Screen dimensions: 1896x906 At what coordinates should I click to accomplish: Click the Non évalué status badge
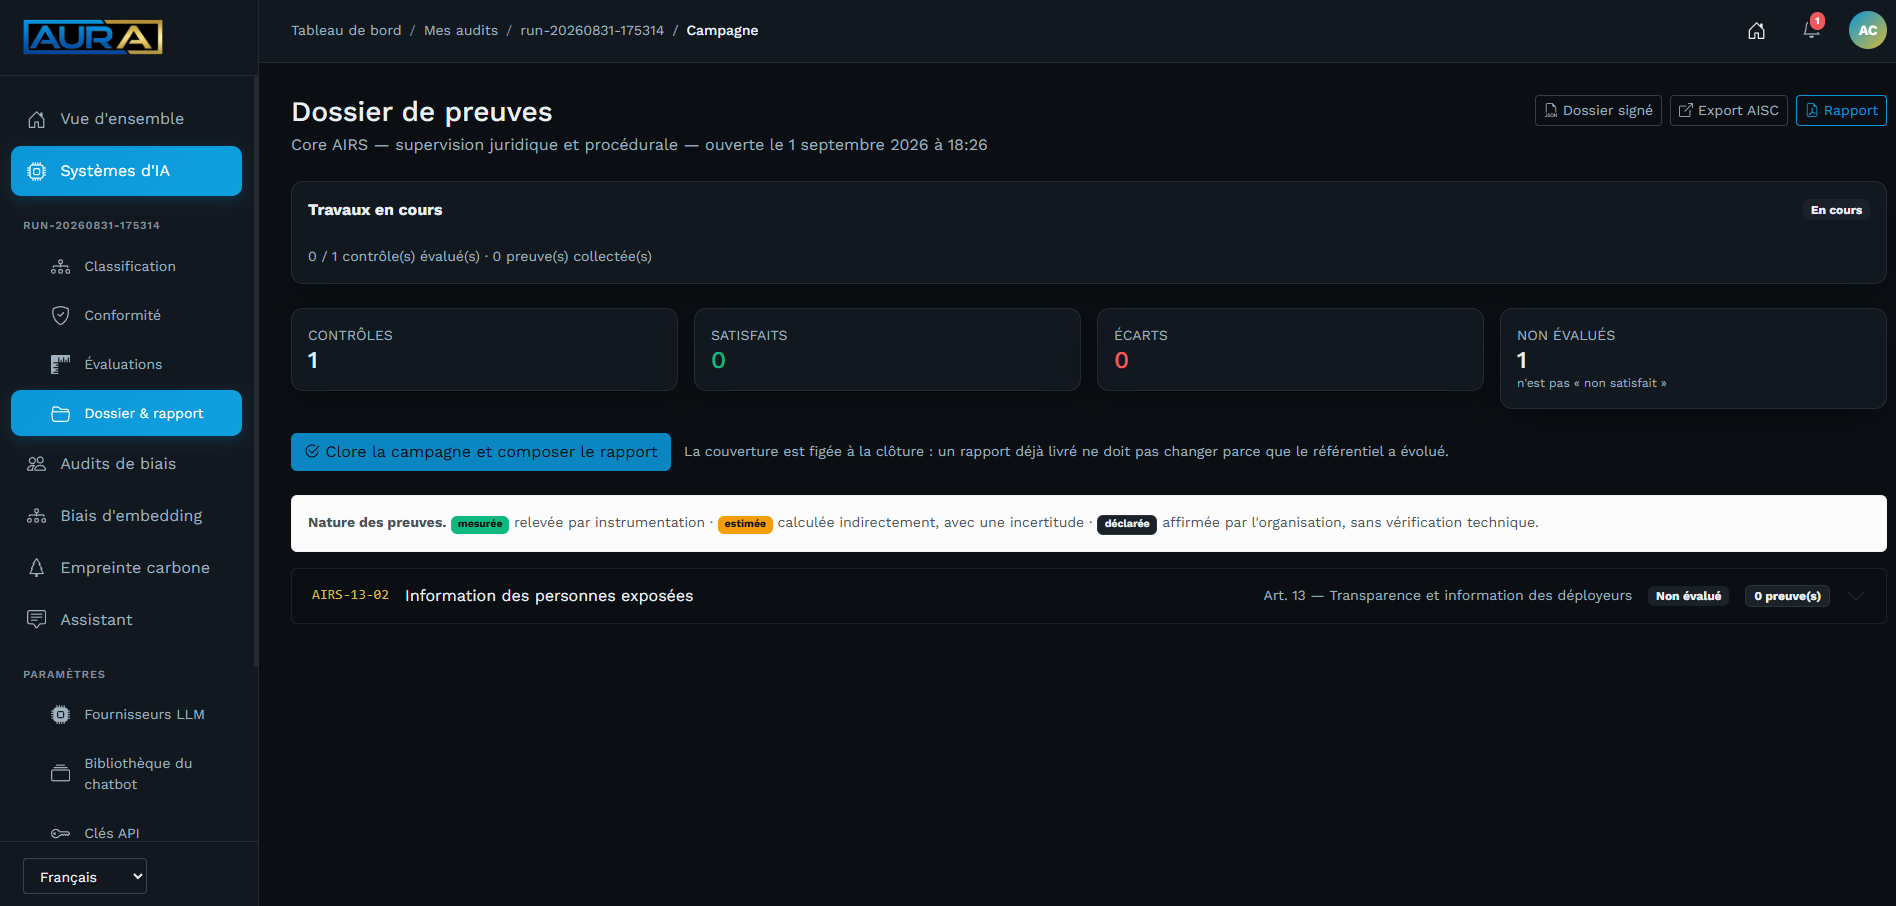pos(1688,596)
